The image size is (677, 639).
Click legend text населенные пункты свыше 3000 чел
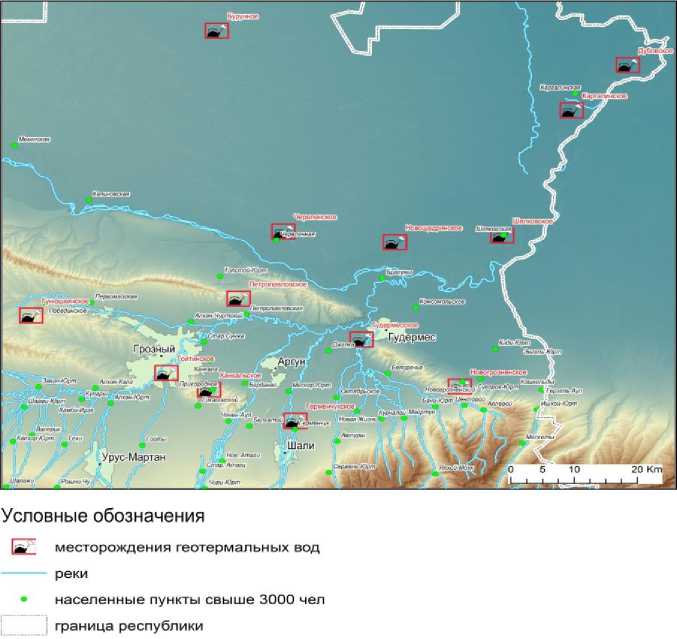coord(190,600)
